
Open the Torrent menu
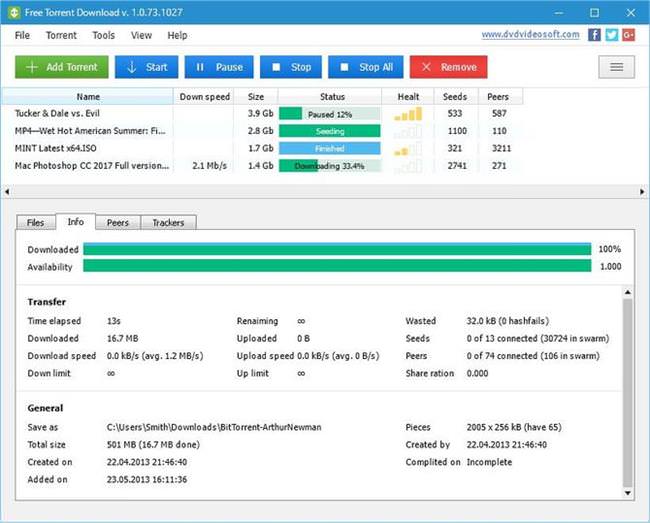tap(61, 36)
